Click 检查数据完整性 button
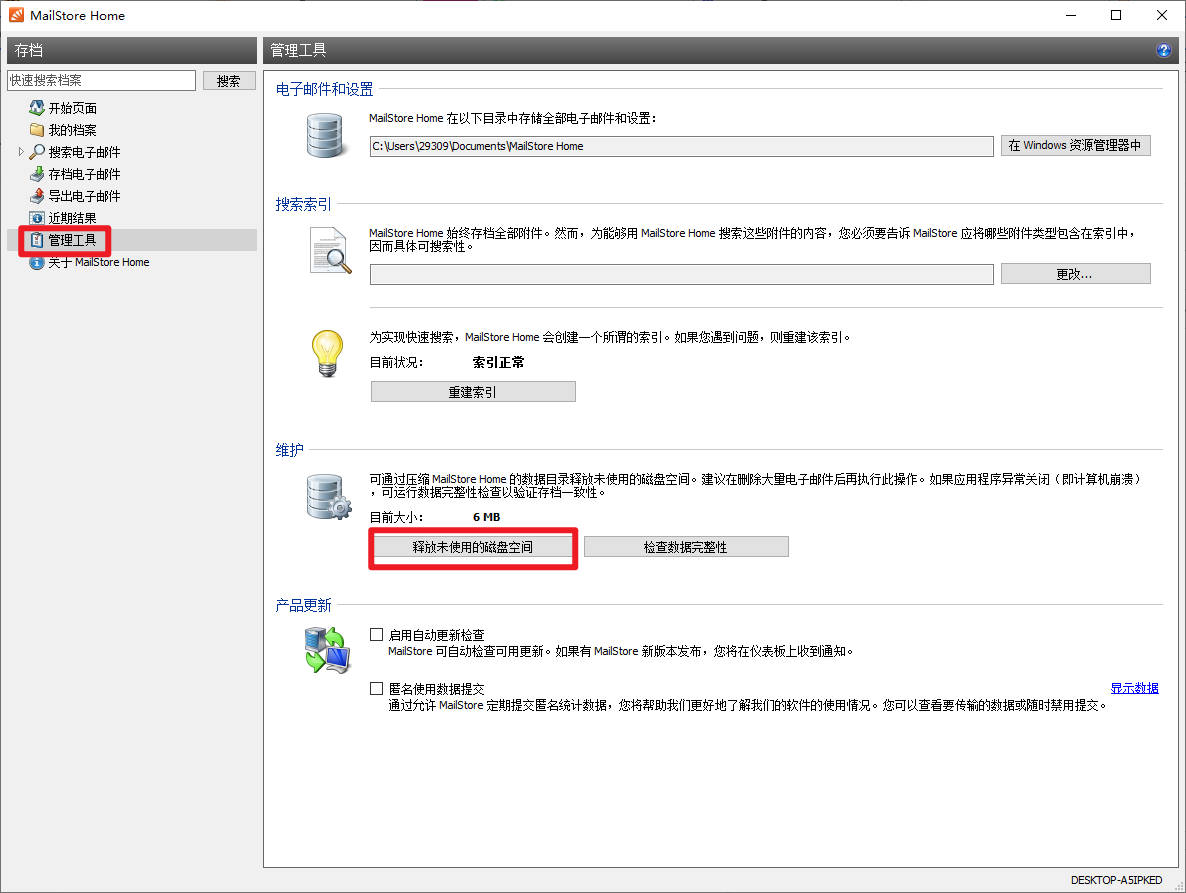This screenshot has height=893, width=1186. [685, 547]
